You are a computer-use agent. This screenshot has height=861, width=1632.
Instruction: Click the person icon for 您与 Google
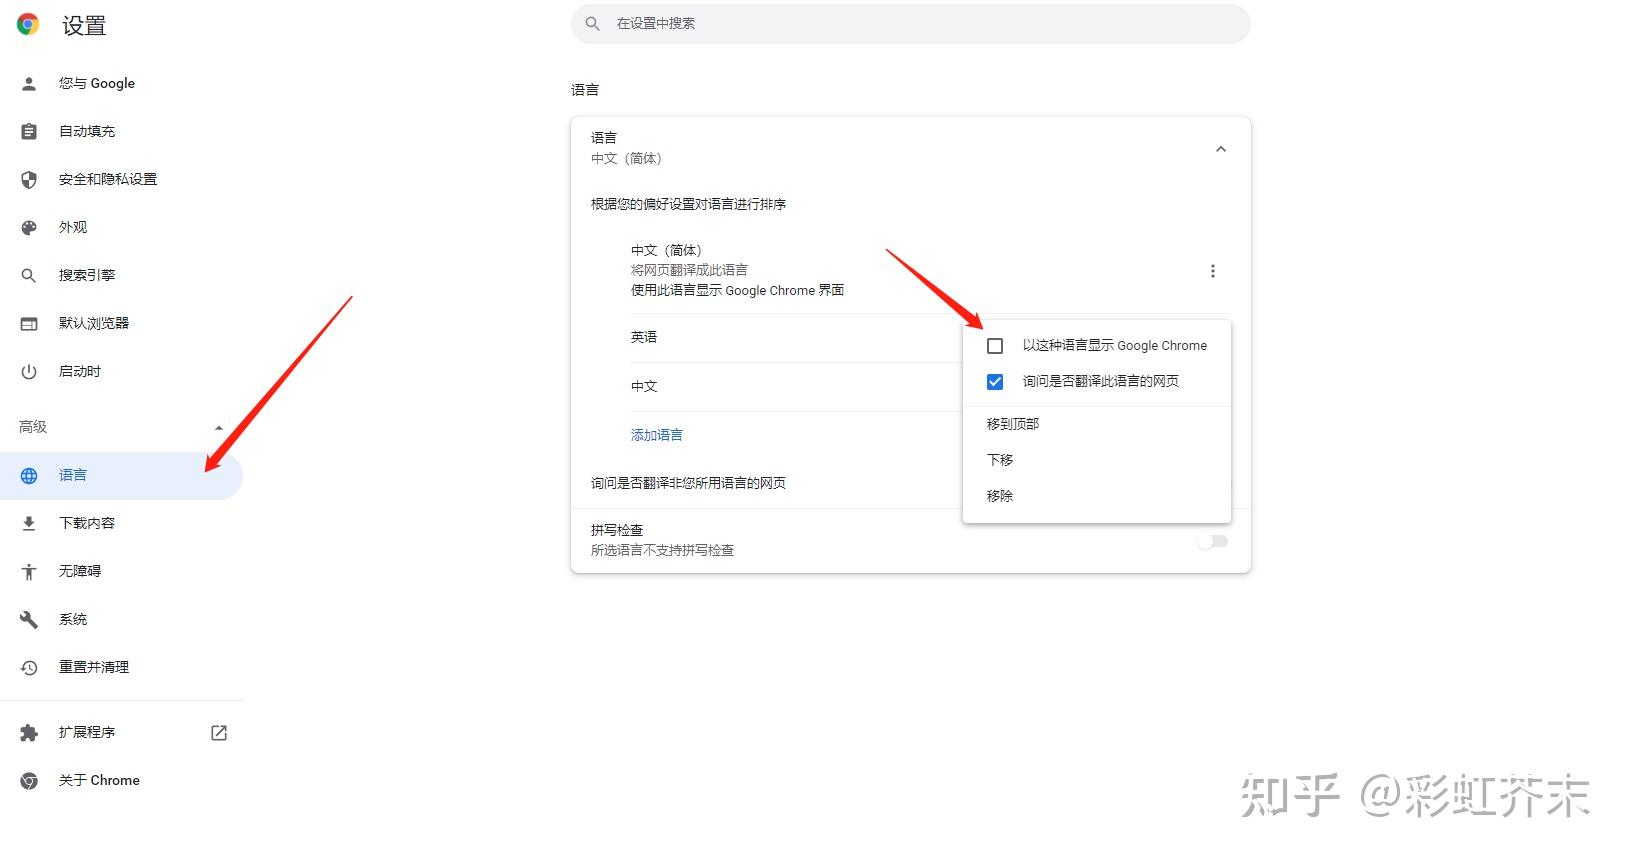(29, 84)
